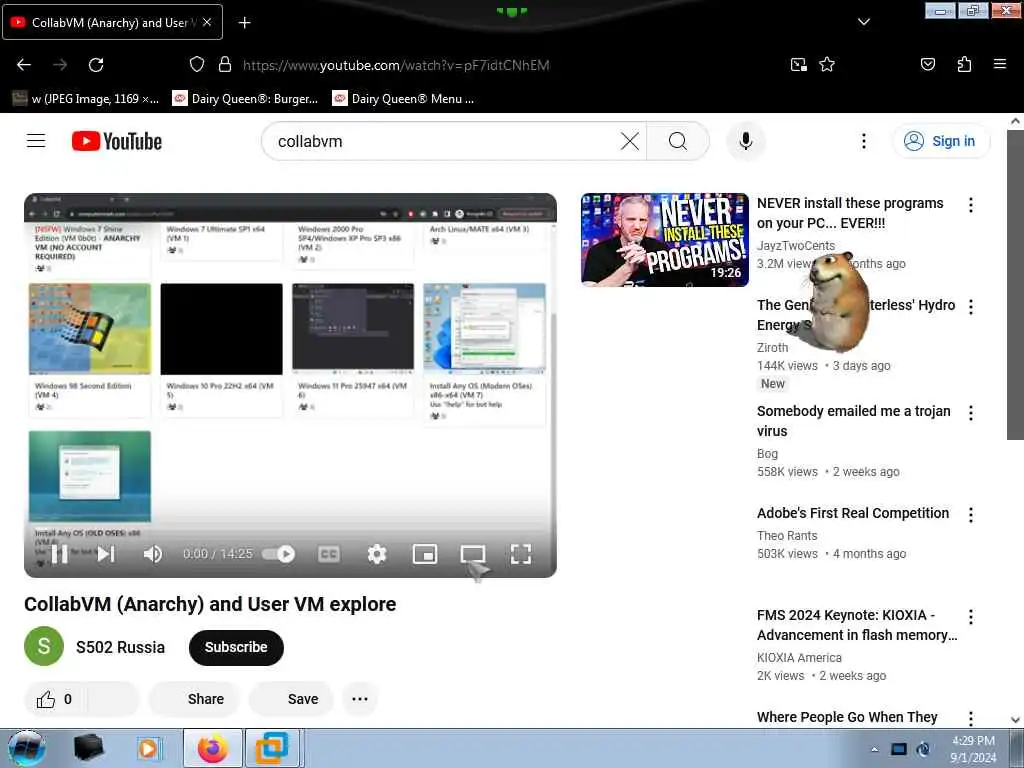Open the tracking protection shield icon

pyautogui.click(x=197, y=64)
